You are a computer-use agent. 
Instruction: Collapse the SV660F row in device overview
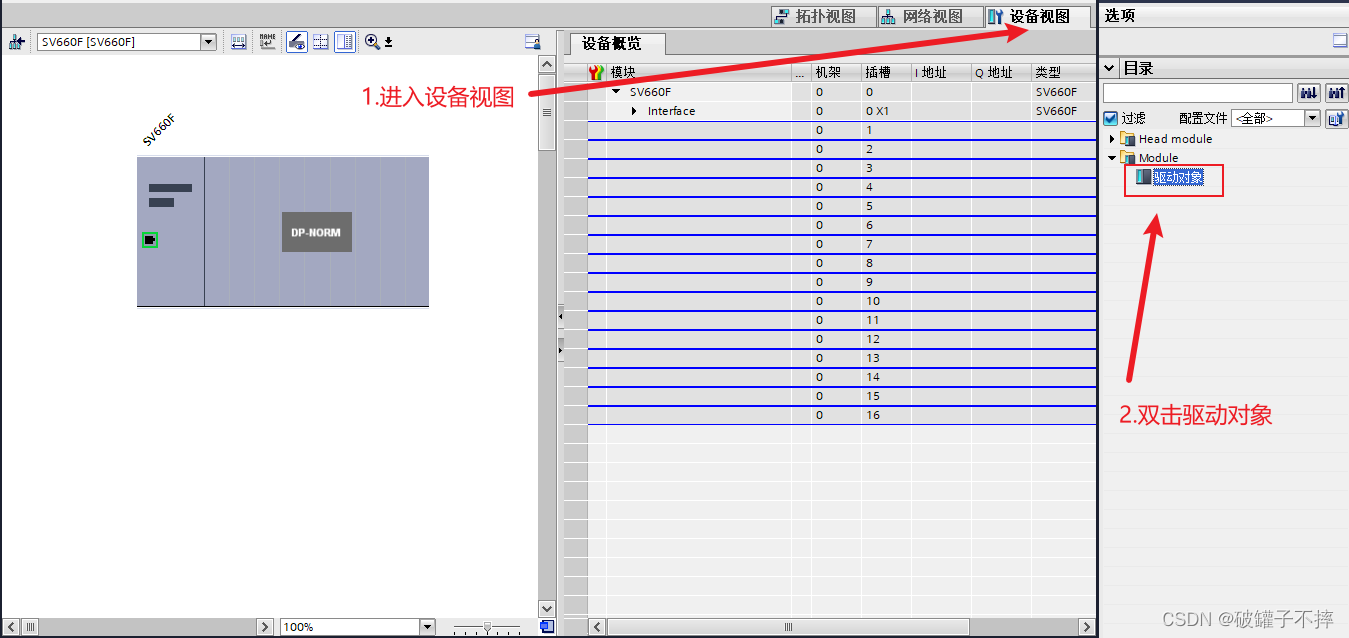tap(616, 92)
